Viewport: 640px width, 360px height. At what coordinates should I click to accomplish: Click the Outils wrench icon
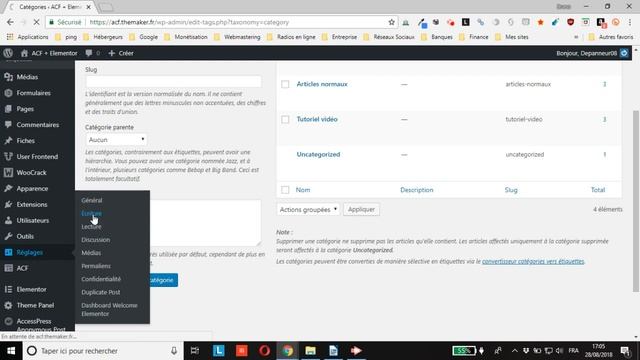(8, 236)
